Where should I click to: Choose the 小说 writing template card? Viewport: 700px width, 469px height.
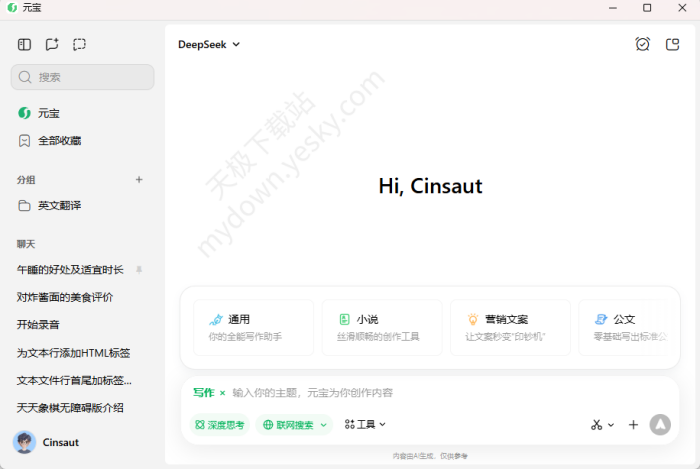coord(382,327)
